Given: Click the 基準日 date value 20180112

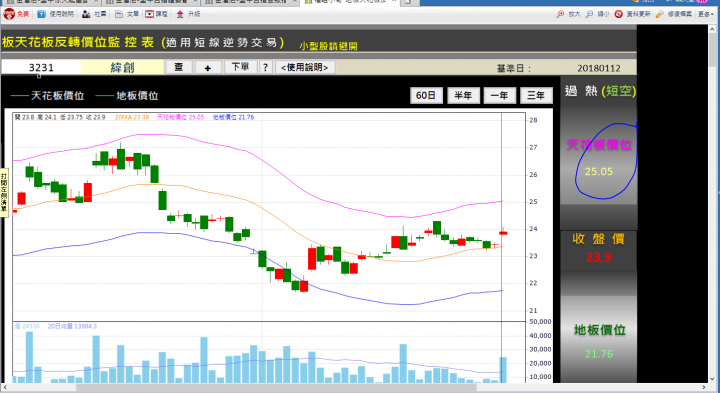Looking at the screenshot, I should pyautogui.click(x=599, y=68).
